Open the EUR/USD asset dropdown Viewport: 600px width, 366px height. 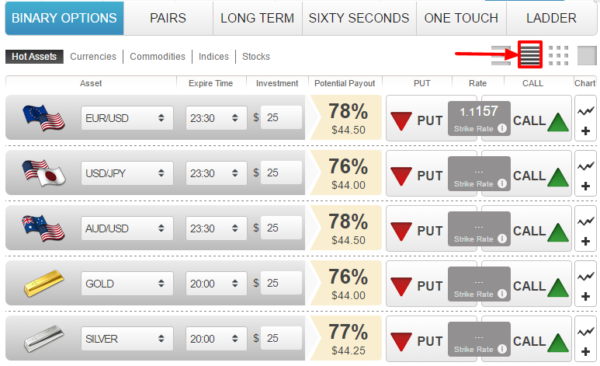[127, 118]
